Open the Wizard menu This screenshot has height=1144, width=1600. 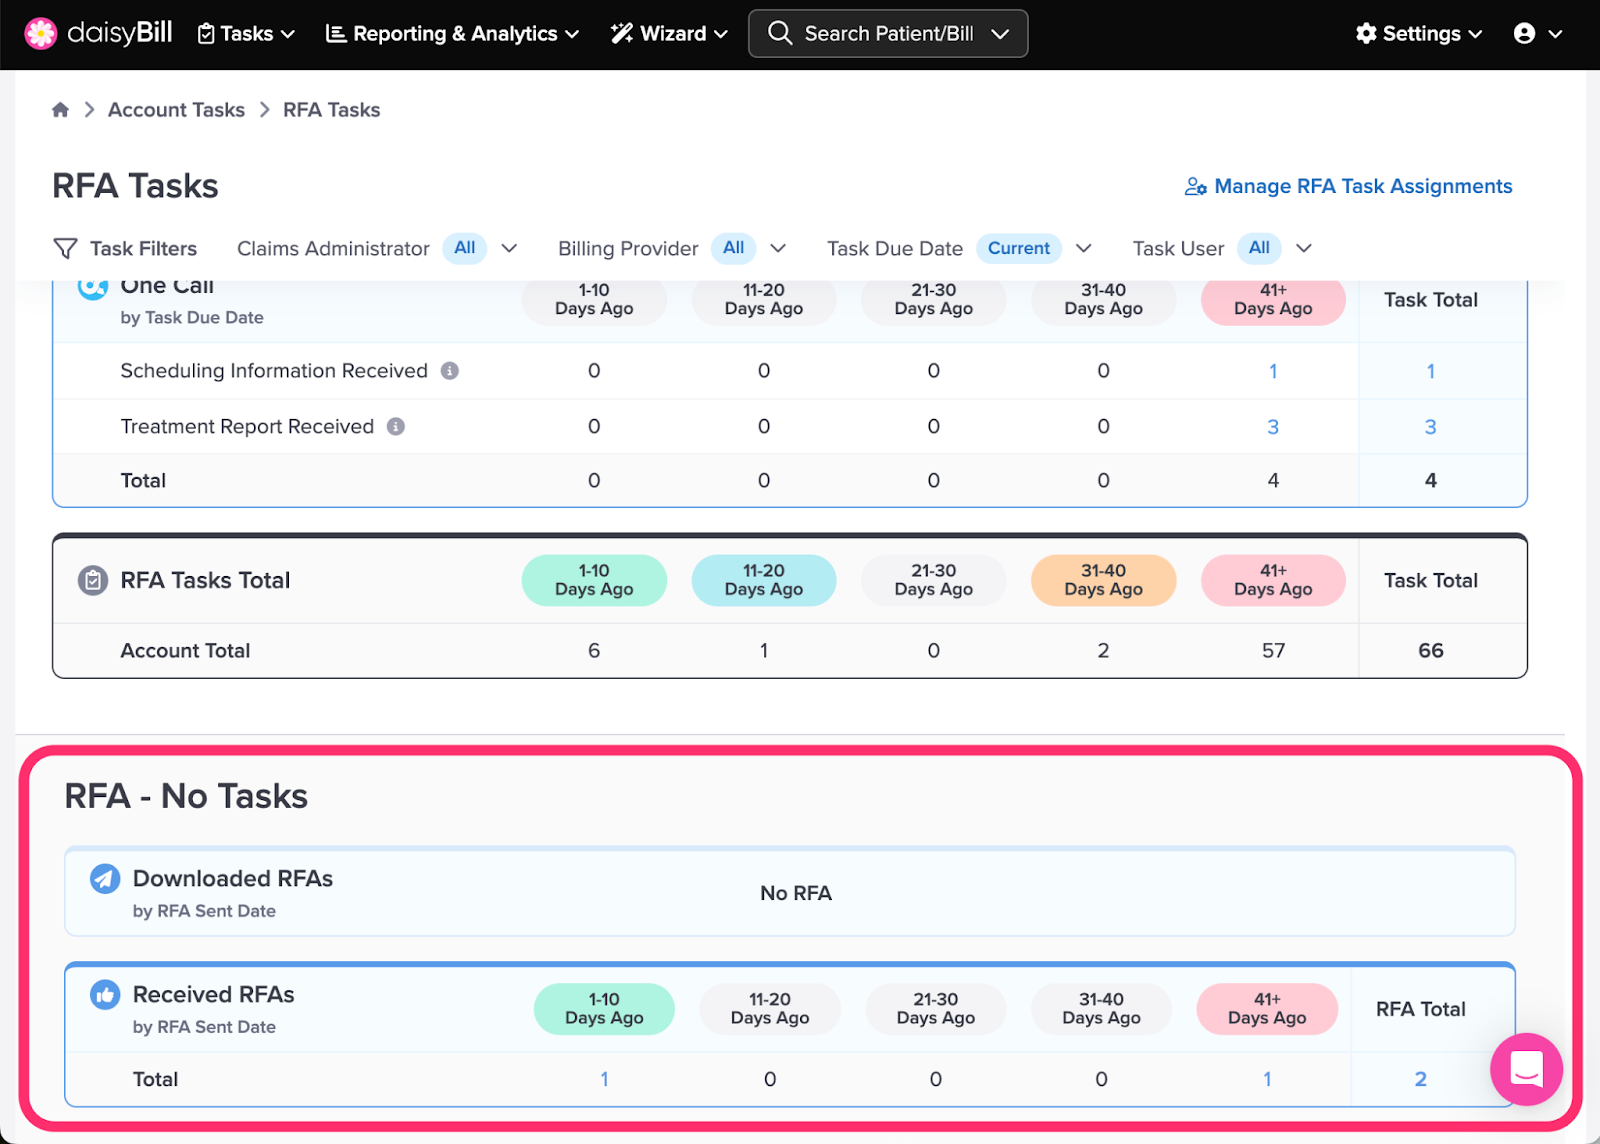tap(669, 34)
